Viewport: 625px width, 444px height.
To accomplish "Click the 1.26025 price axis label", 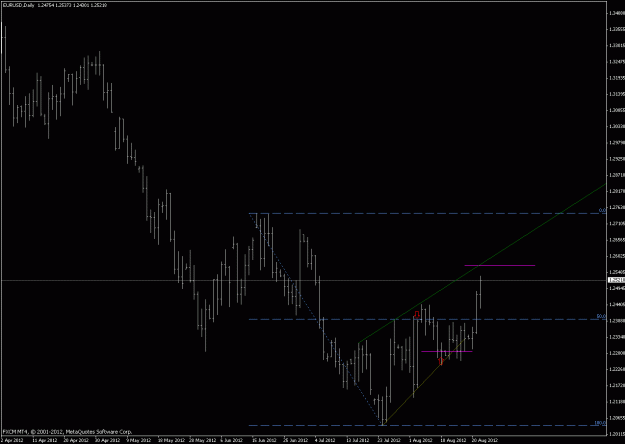I will click(x=617, y=256).
